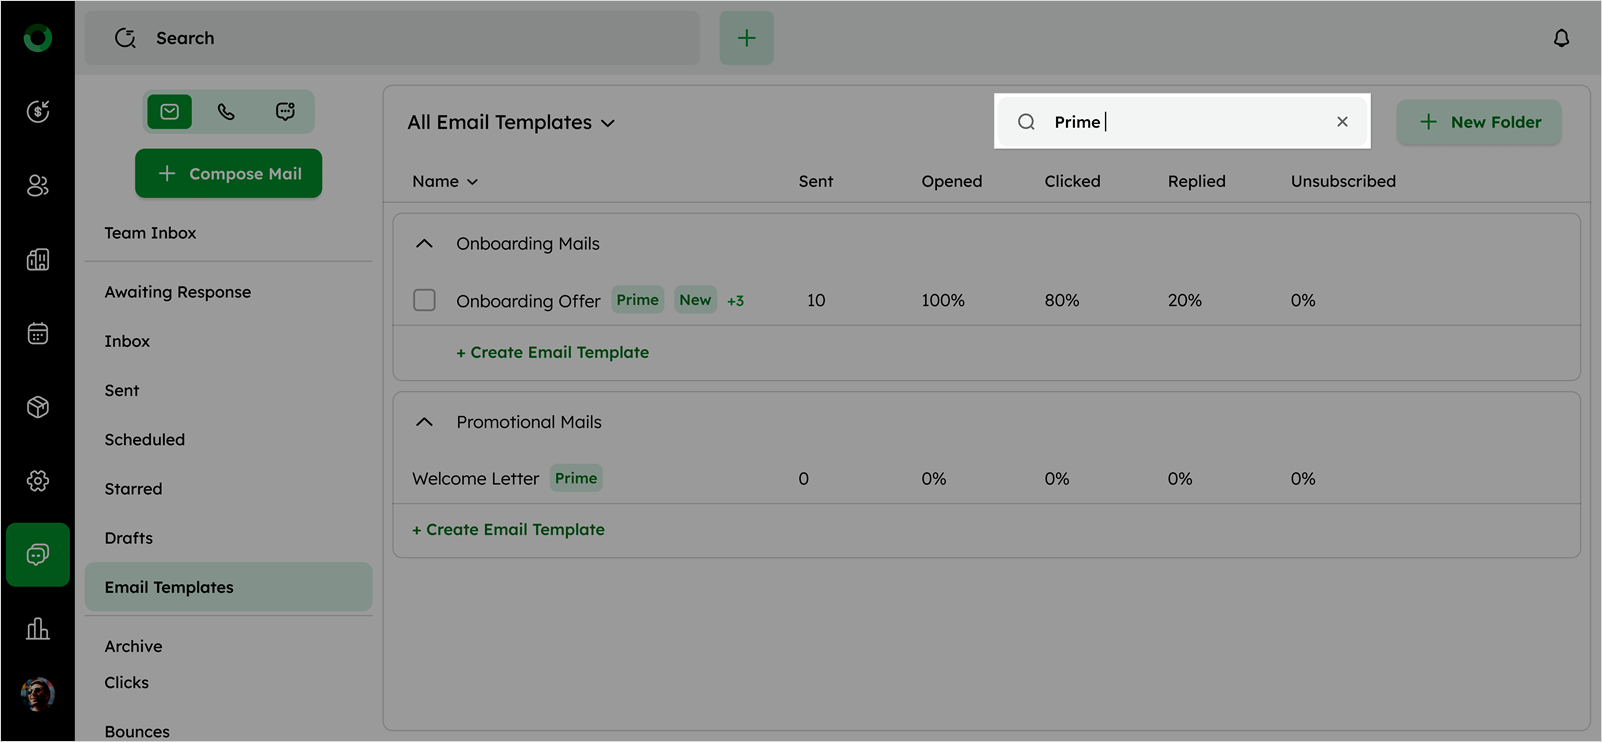Switch to the phone calls channel icon
The width and height of the screenshot is (1602, 742).
click(226, 112)
